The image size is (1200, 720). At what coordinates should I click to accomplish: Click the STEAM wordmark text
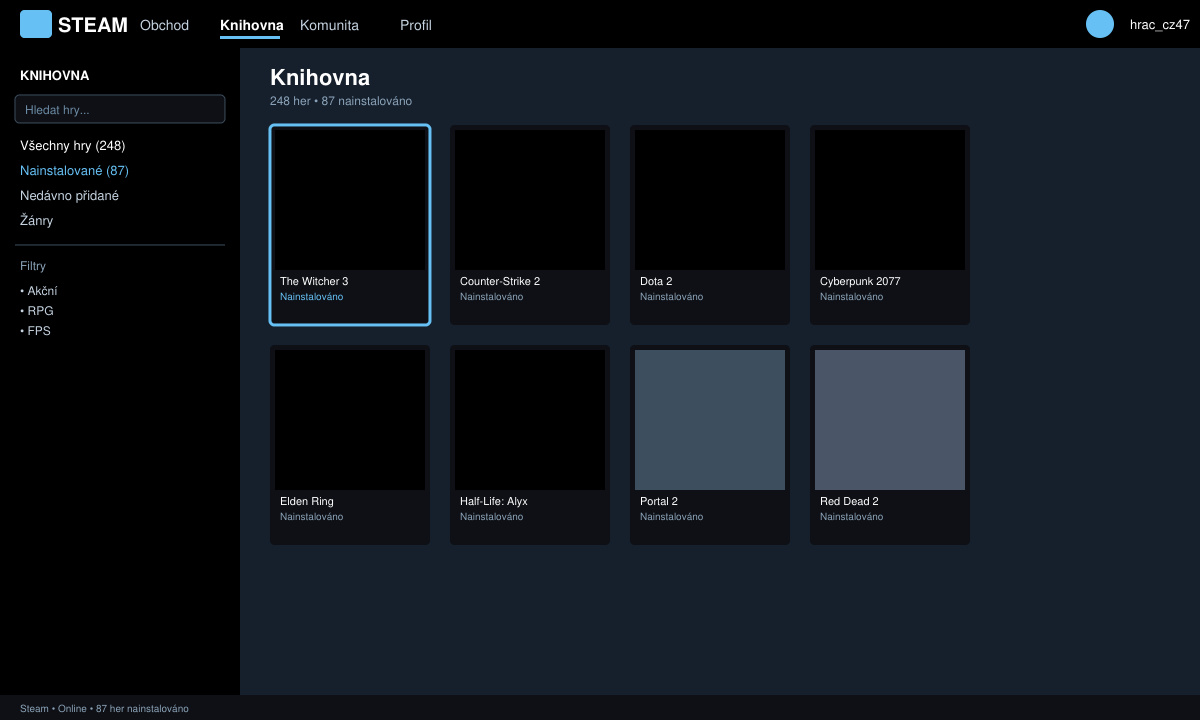pyautogui.click(x=93, y=25)
